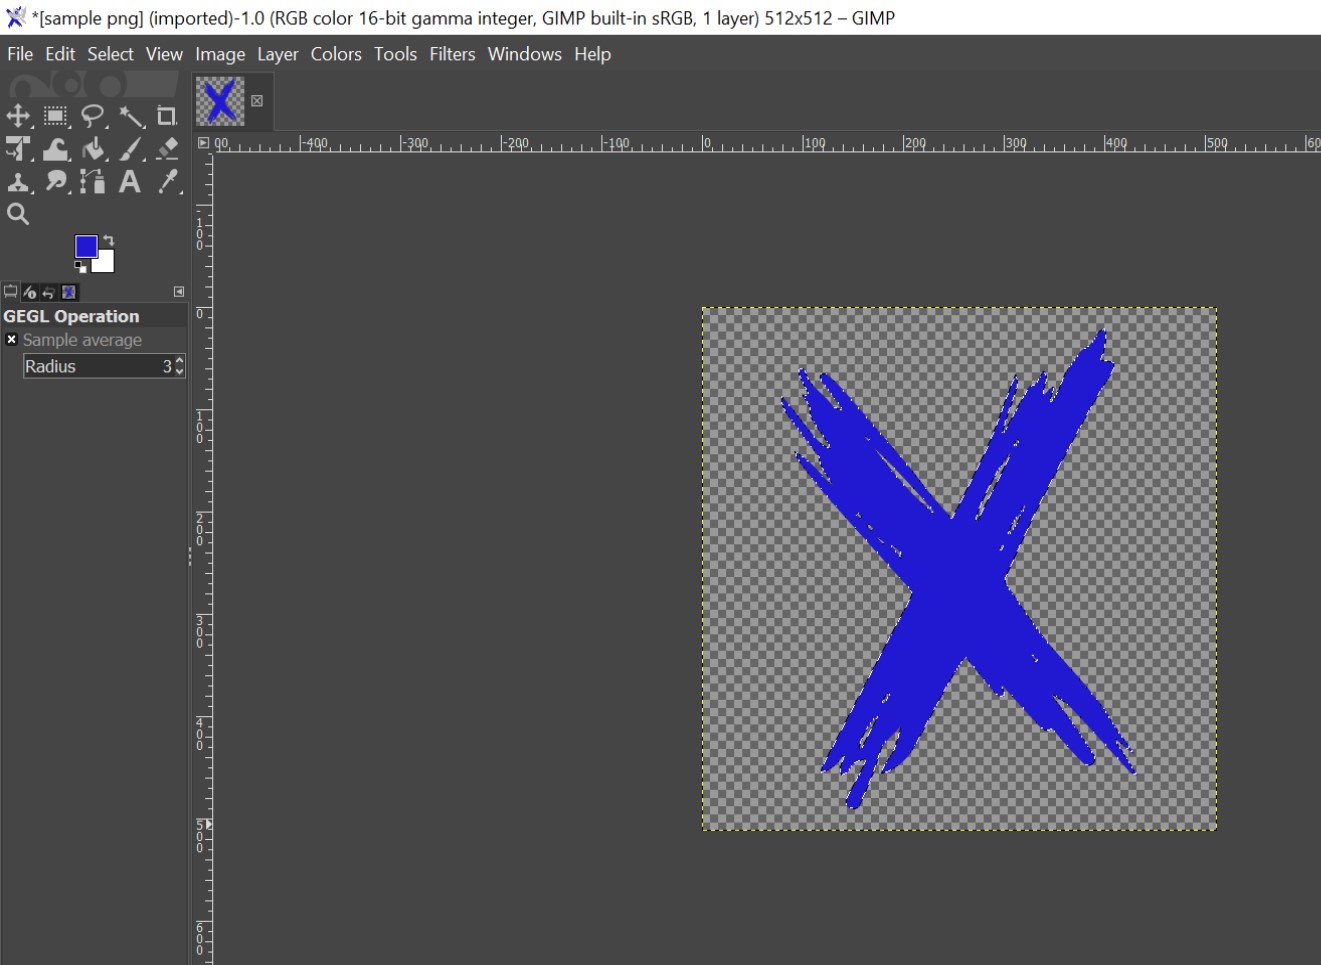The height and width of the screenshot is (965, 1321).
Task: Swap foreground and background colors
Action: coord(108,241)
